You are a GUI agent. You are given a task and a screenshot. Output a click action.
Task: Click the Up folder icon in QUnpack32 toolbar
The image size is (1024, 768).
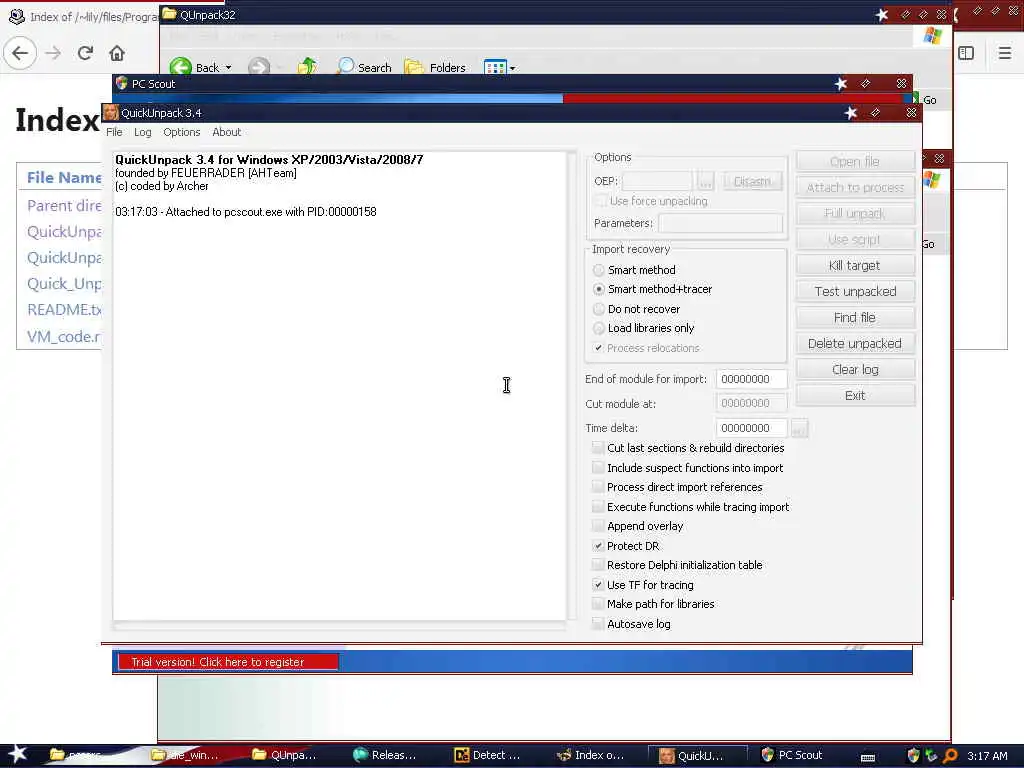tap(307, 67)
